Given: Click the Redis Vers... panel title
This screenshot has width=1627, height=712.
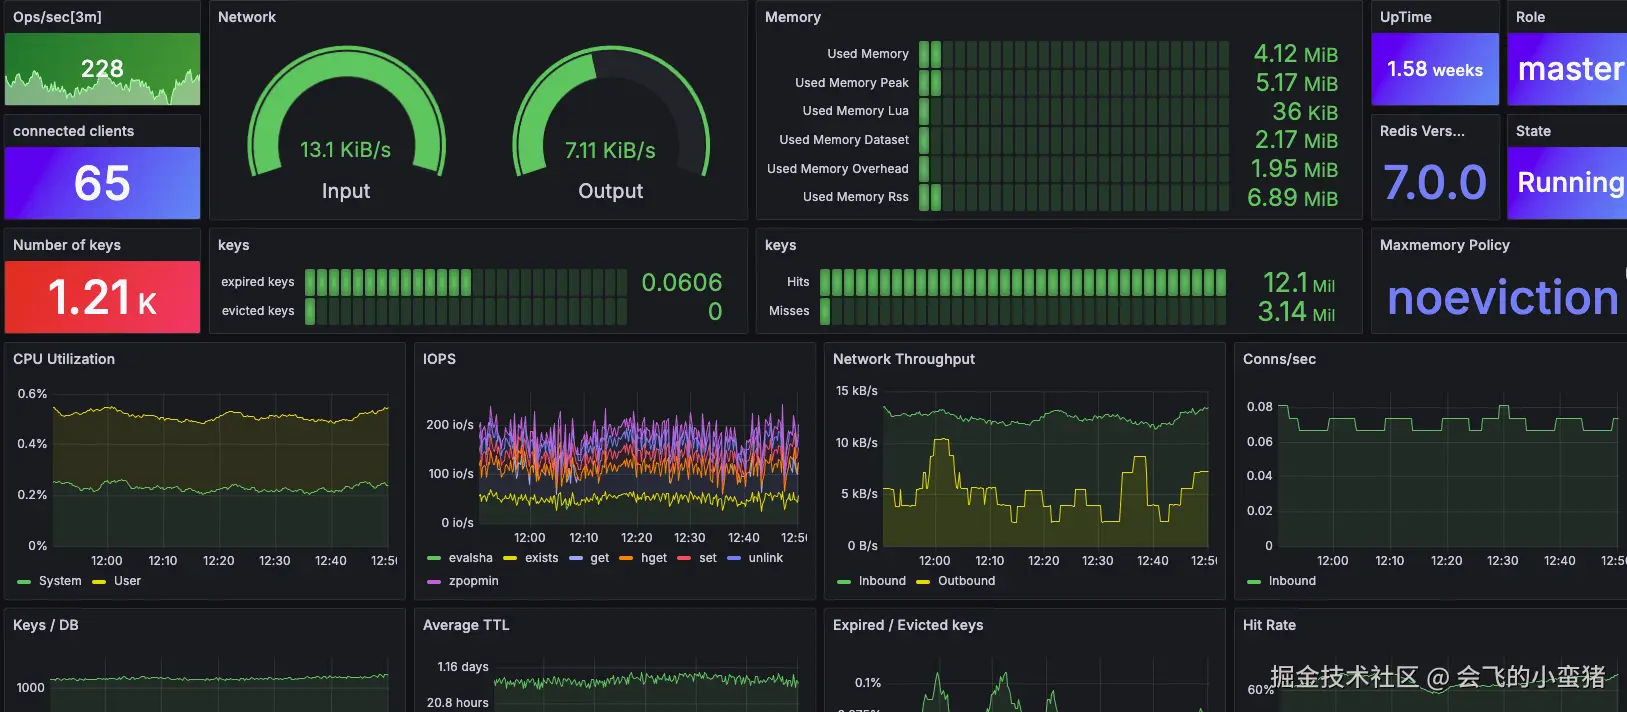Looking at the screenshot, I should click(x=1422, y=131).
